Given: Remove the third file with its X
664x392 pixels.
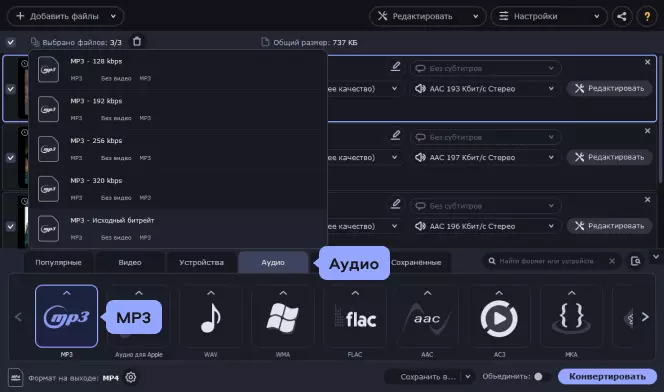Looking at the screenshot, I should pos(647,199).
